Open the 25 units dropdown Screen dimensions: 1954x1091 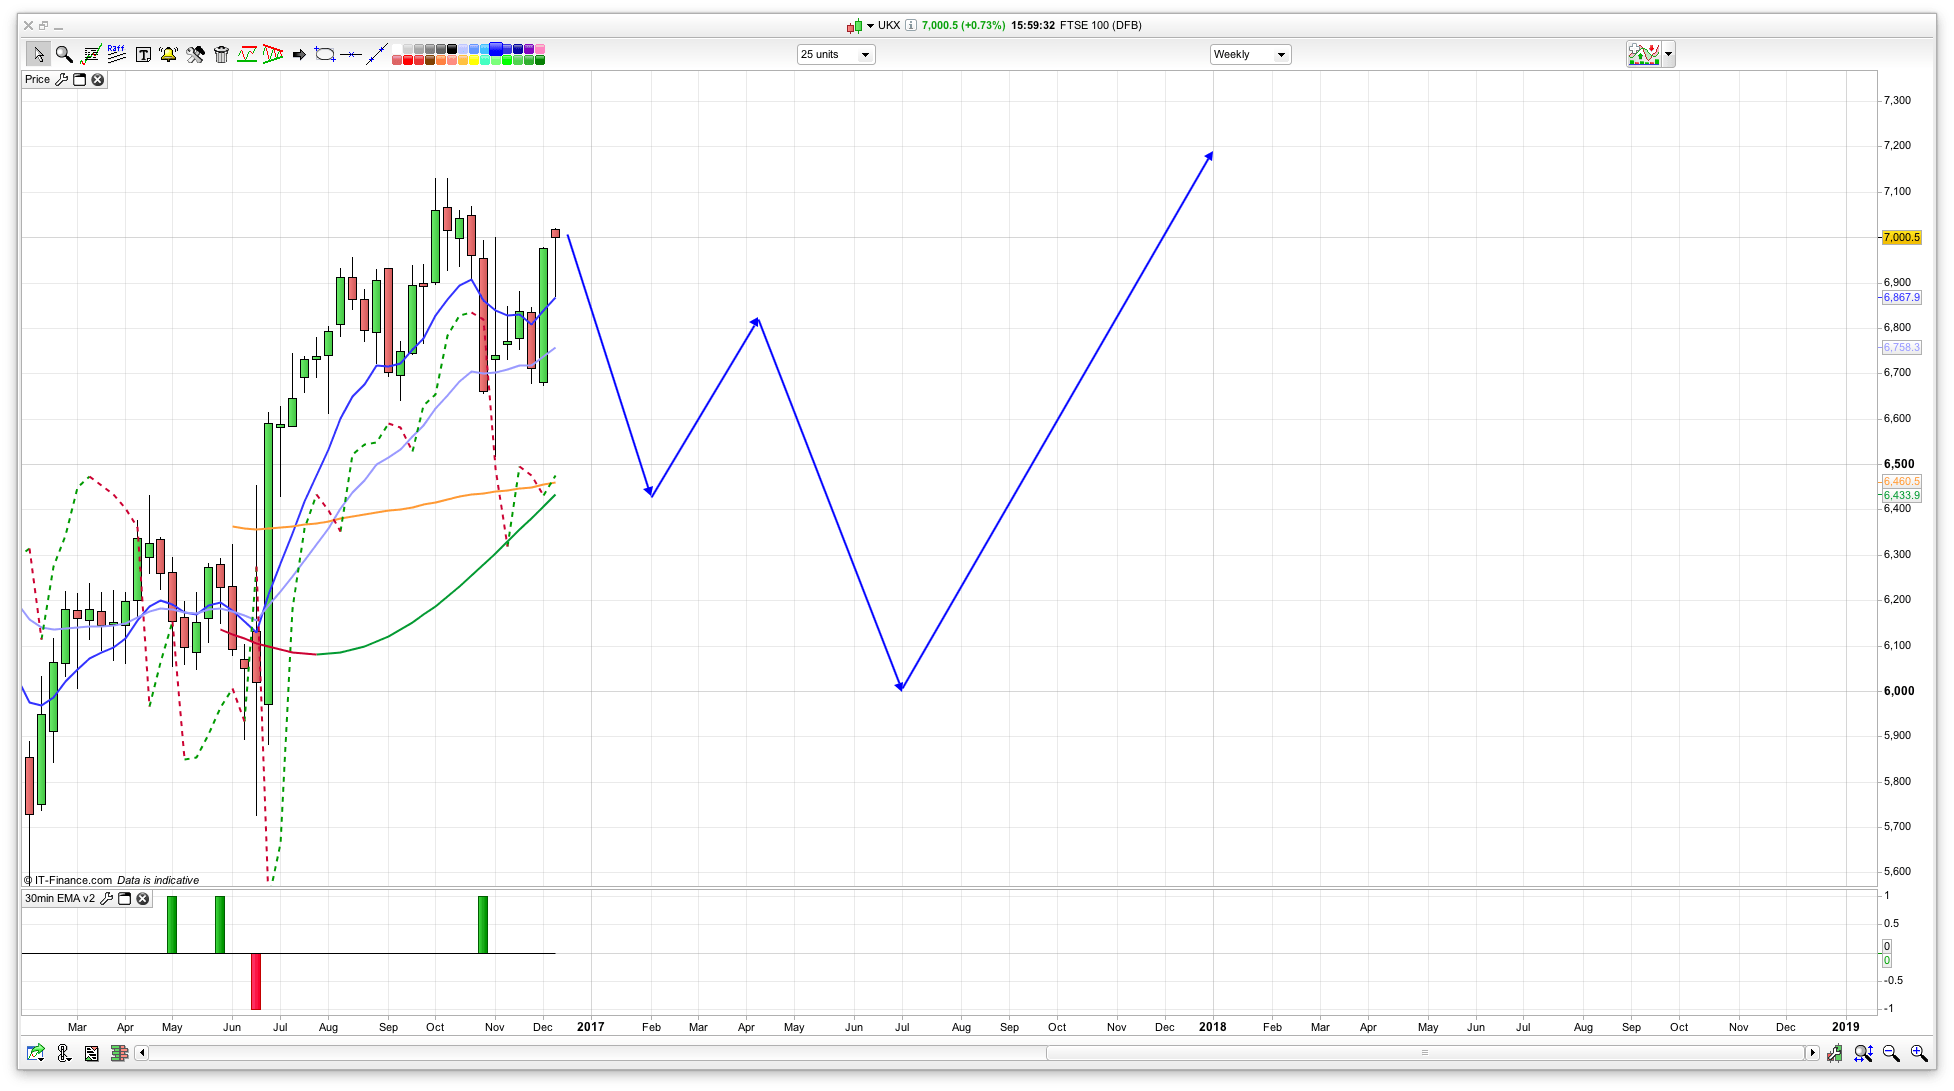(836, 54)
